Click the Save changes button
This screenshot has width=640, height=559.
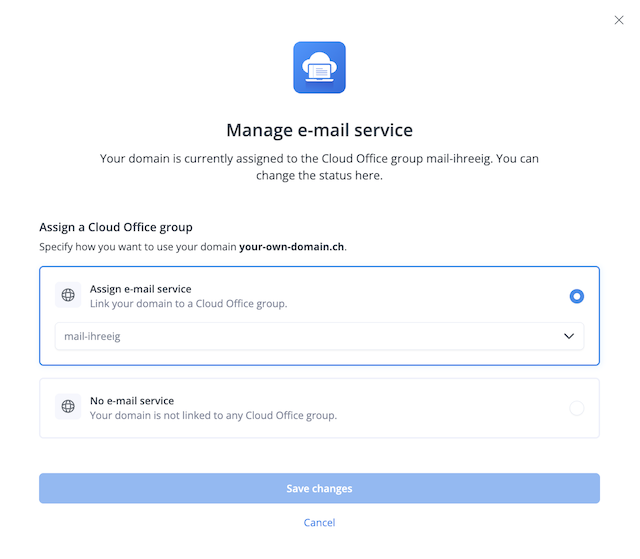tap(320, 488)
